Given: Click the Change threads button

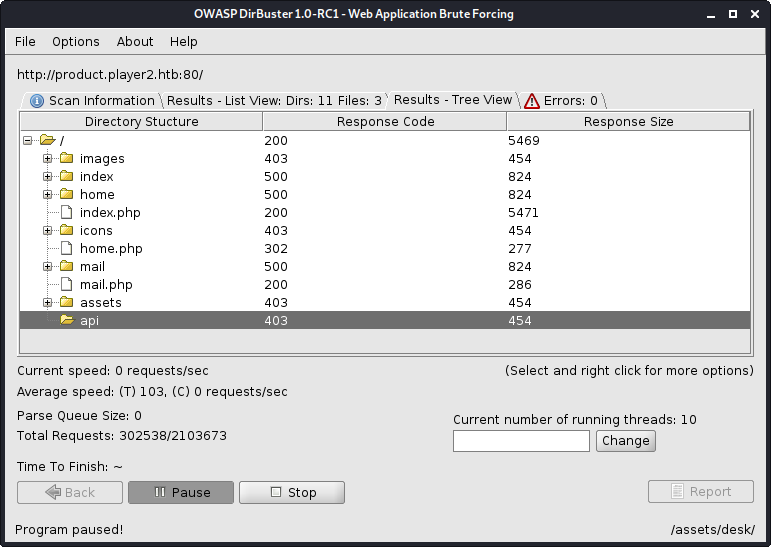Looking at the screenshot, I should (x=625, y=441).
